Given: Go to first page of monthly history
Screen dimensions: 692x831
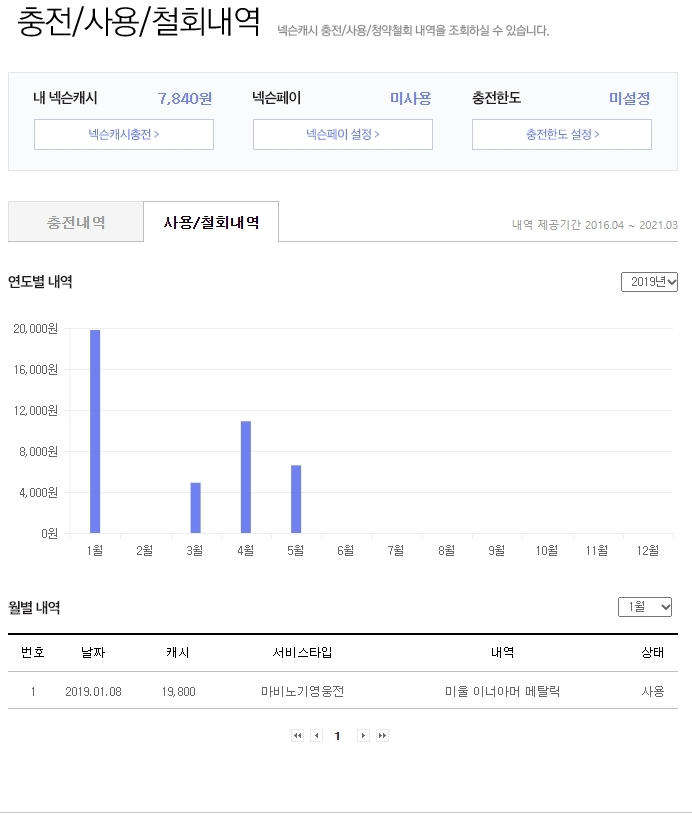Looking at the screenshot, I should (297, 735).
